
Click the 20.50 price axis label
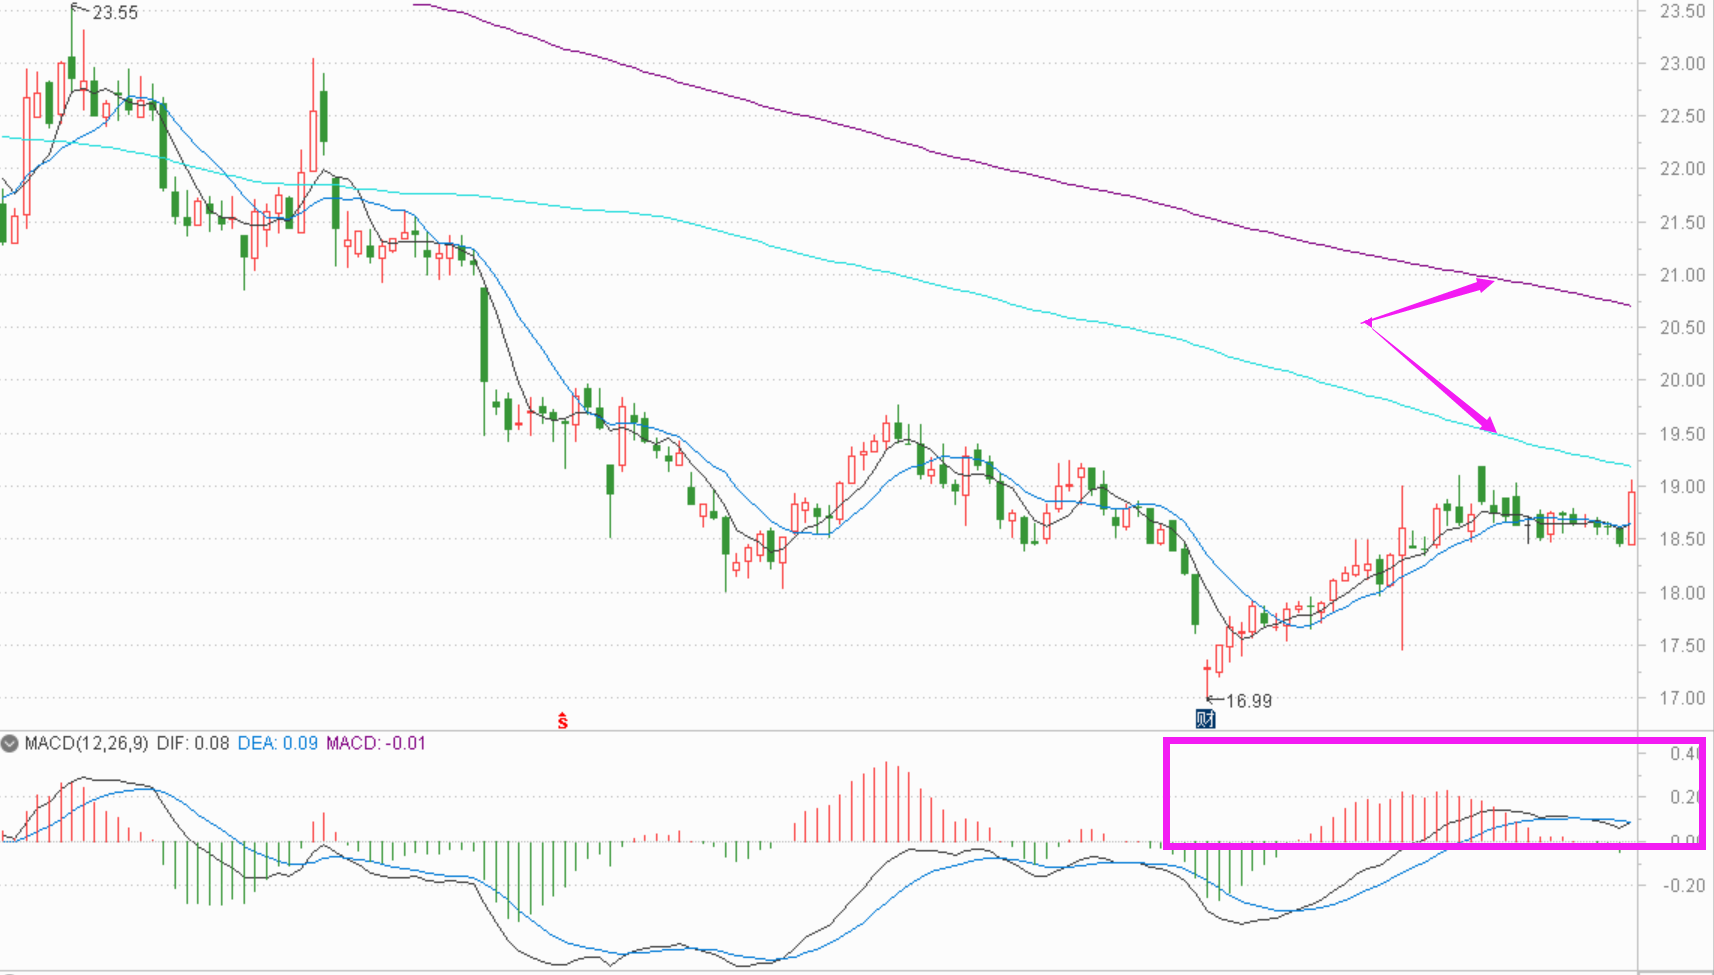(1682, 327)
